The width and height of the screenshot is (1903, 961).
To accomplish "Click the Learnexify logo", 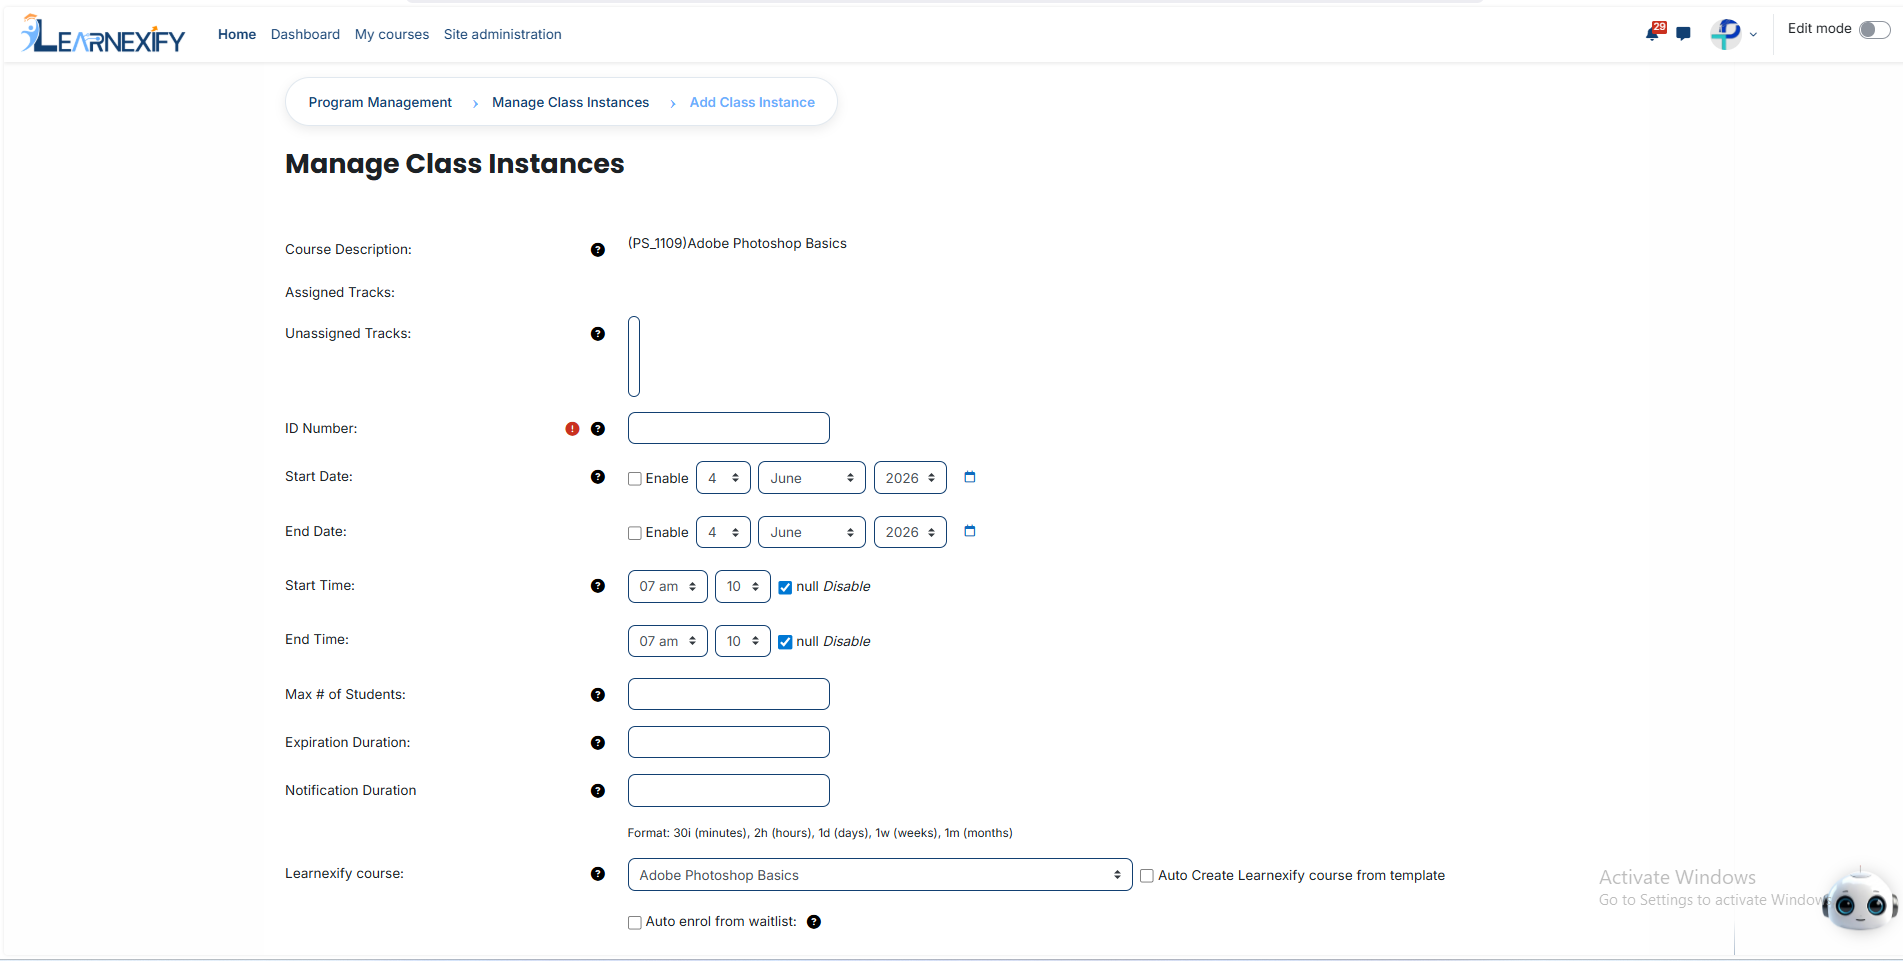I will tap(103, 34).
